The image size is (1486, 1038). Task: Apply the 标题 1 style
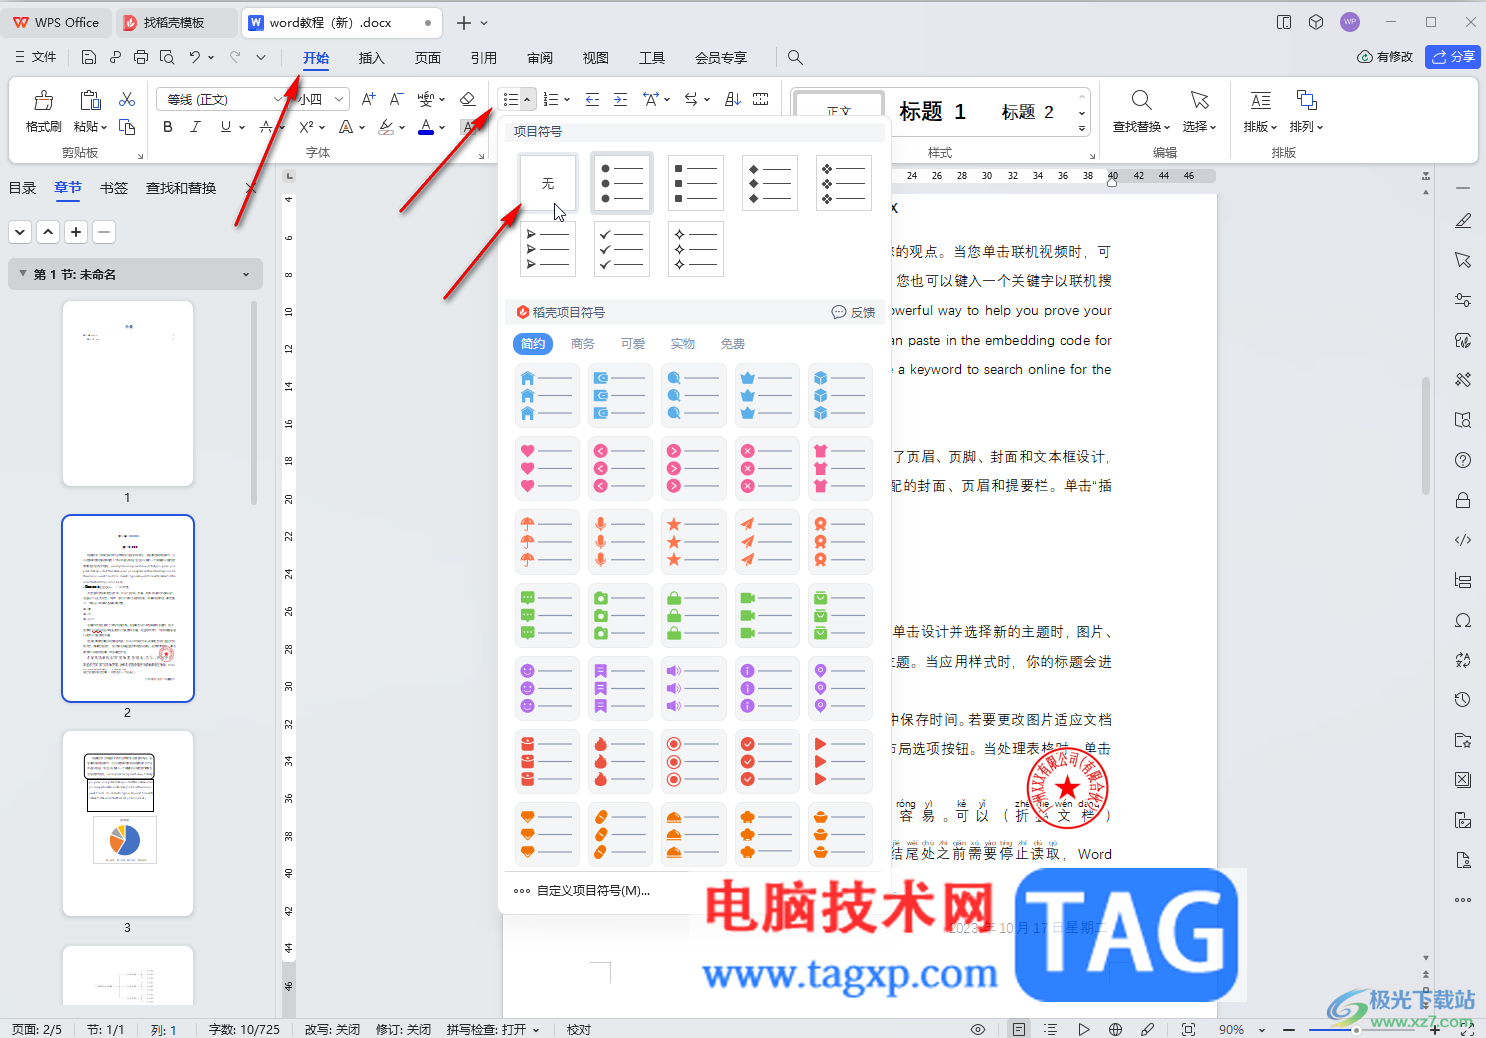932,112
